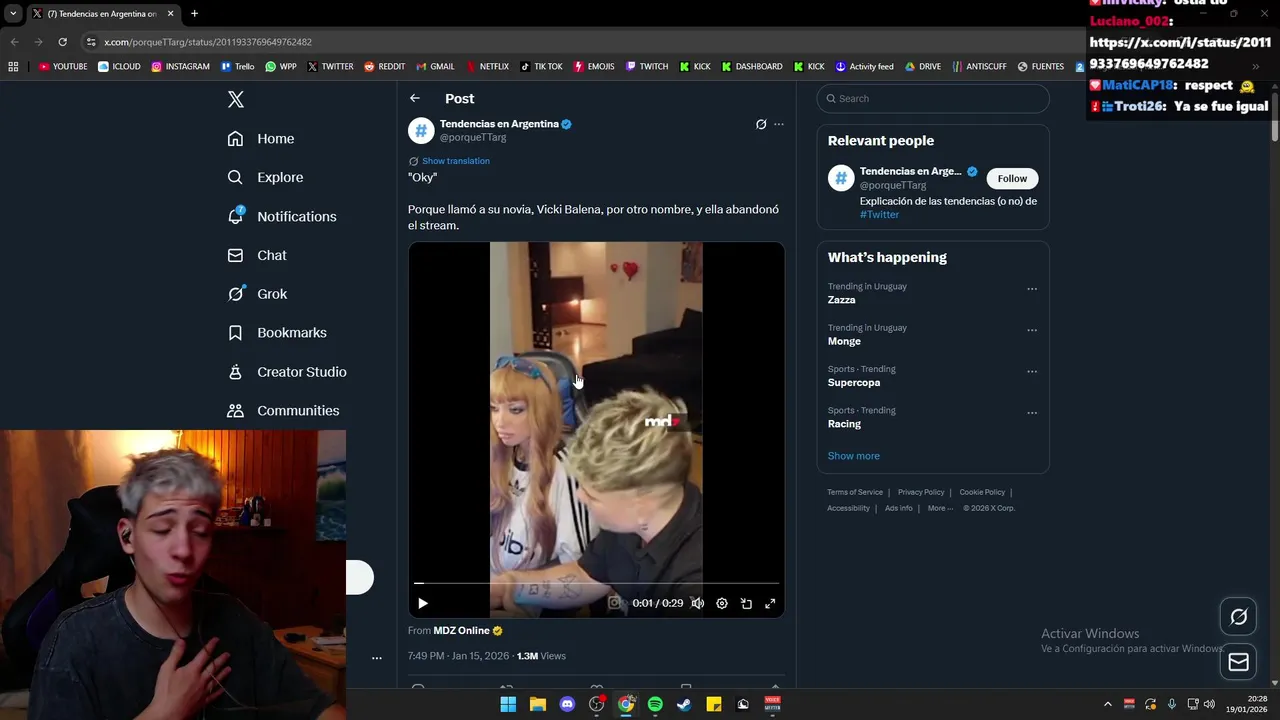Open the YOUTUBE bookmark
The image size is (1280, 720).
point(63,67)
